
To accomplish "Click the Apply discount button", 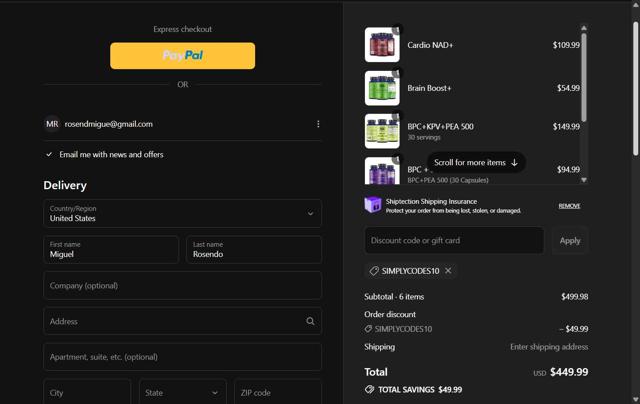I will point(570,240).
